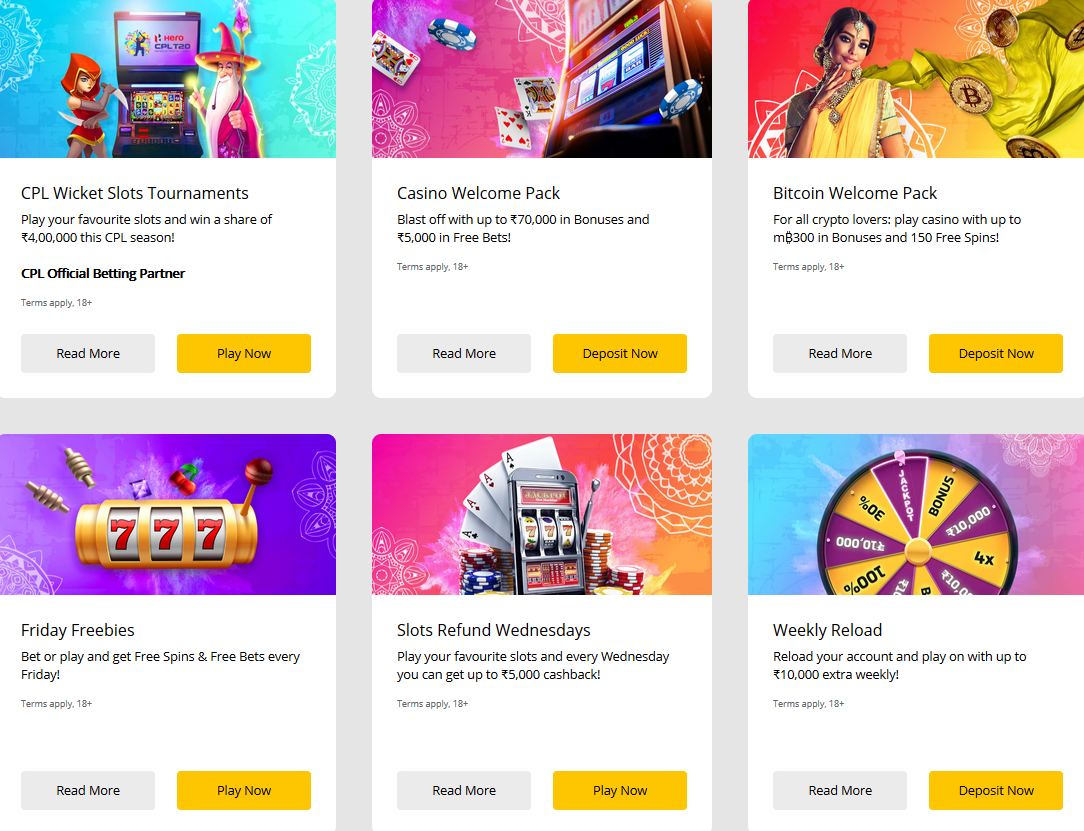This screenshot has height=831, width=1084.
Task: Click Play Now under Slots Refund Wednesdays
Action: pyautogui.click(x=620, y=790)
